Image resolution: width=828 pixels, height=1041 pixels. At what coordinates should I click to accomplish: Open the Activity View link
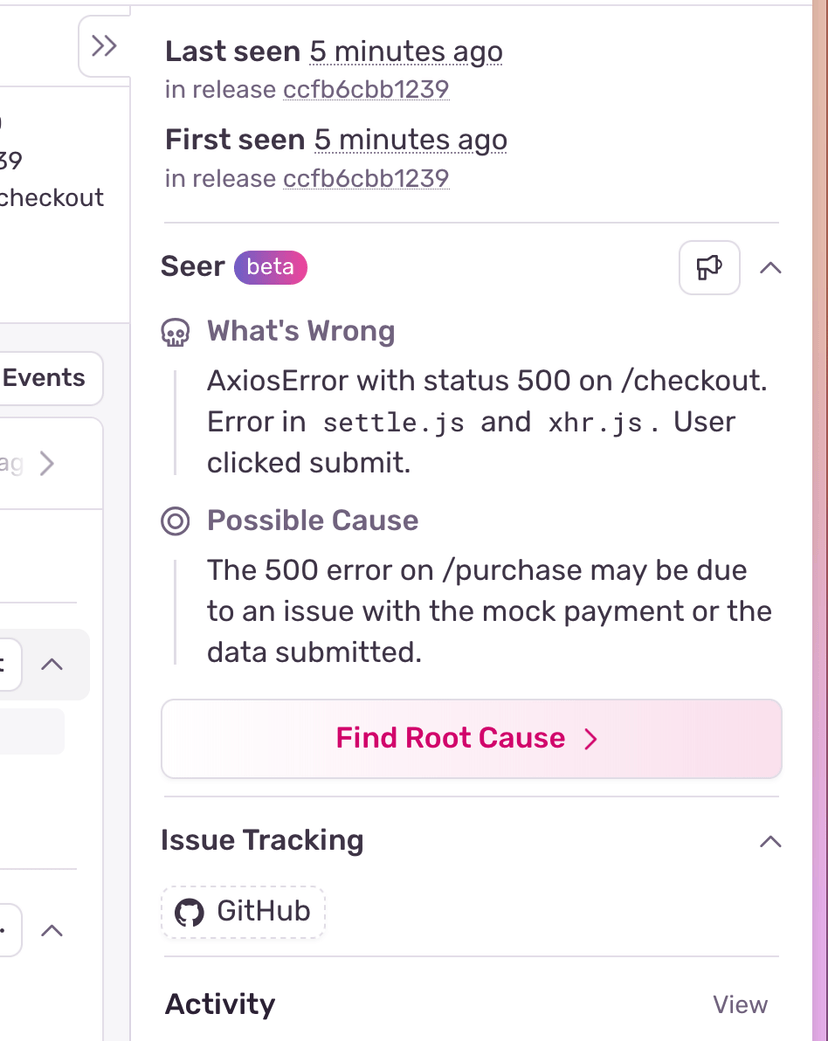pyautogui.click(x=740, y=1004)
